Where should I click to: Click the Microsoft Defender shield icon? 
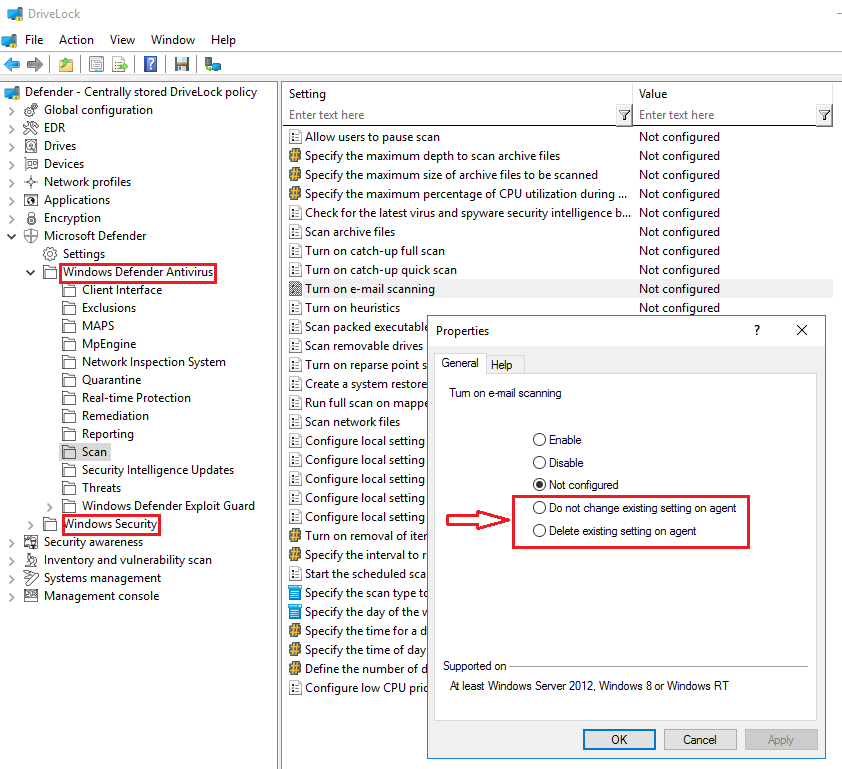[x=31, y=236]
